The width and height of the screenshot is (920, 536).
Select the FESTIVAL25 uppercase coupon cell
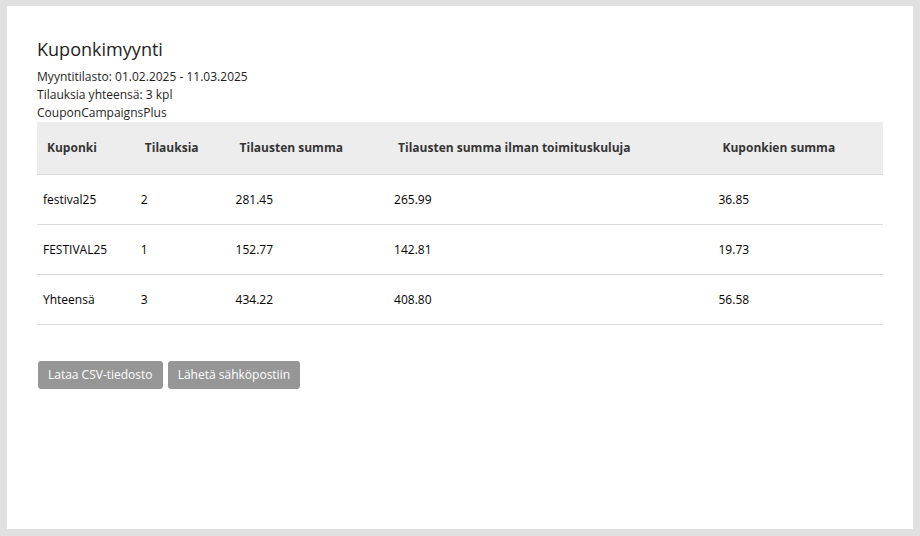75,250
